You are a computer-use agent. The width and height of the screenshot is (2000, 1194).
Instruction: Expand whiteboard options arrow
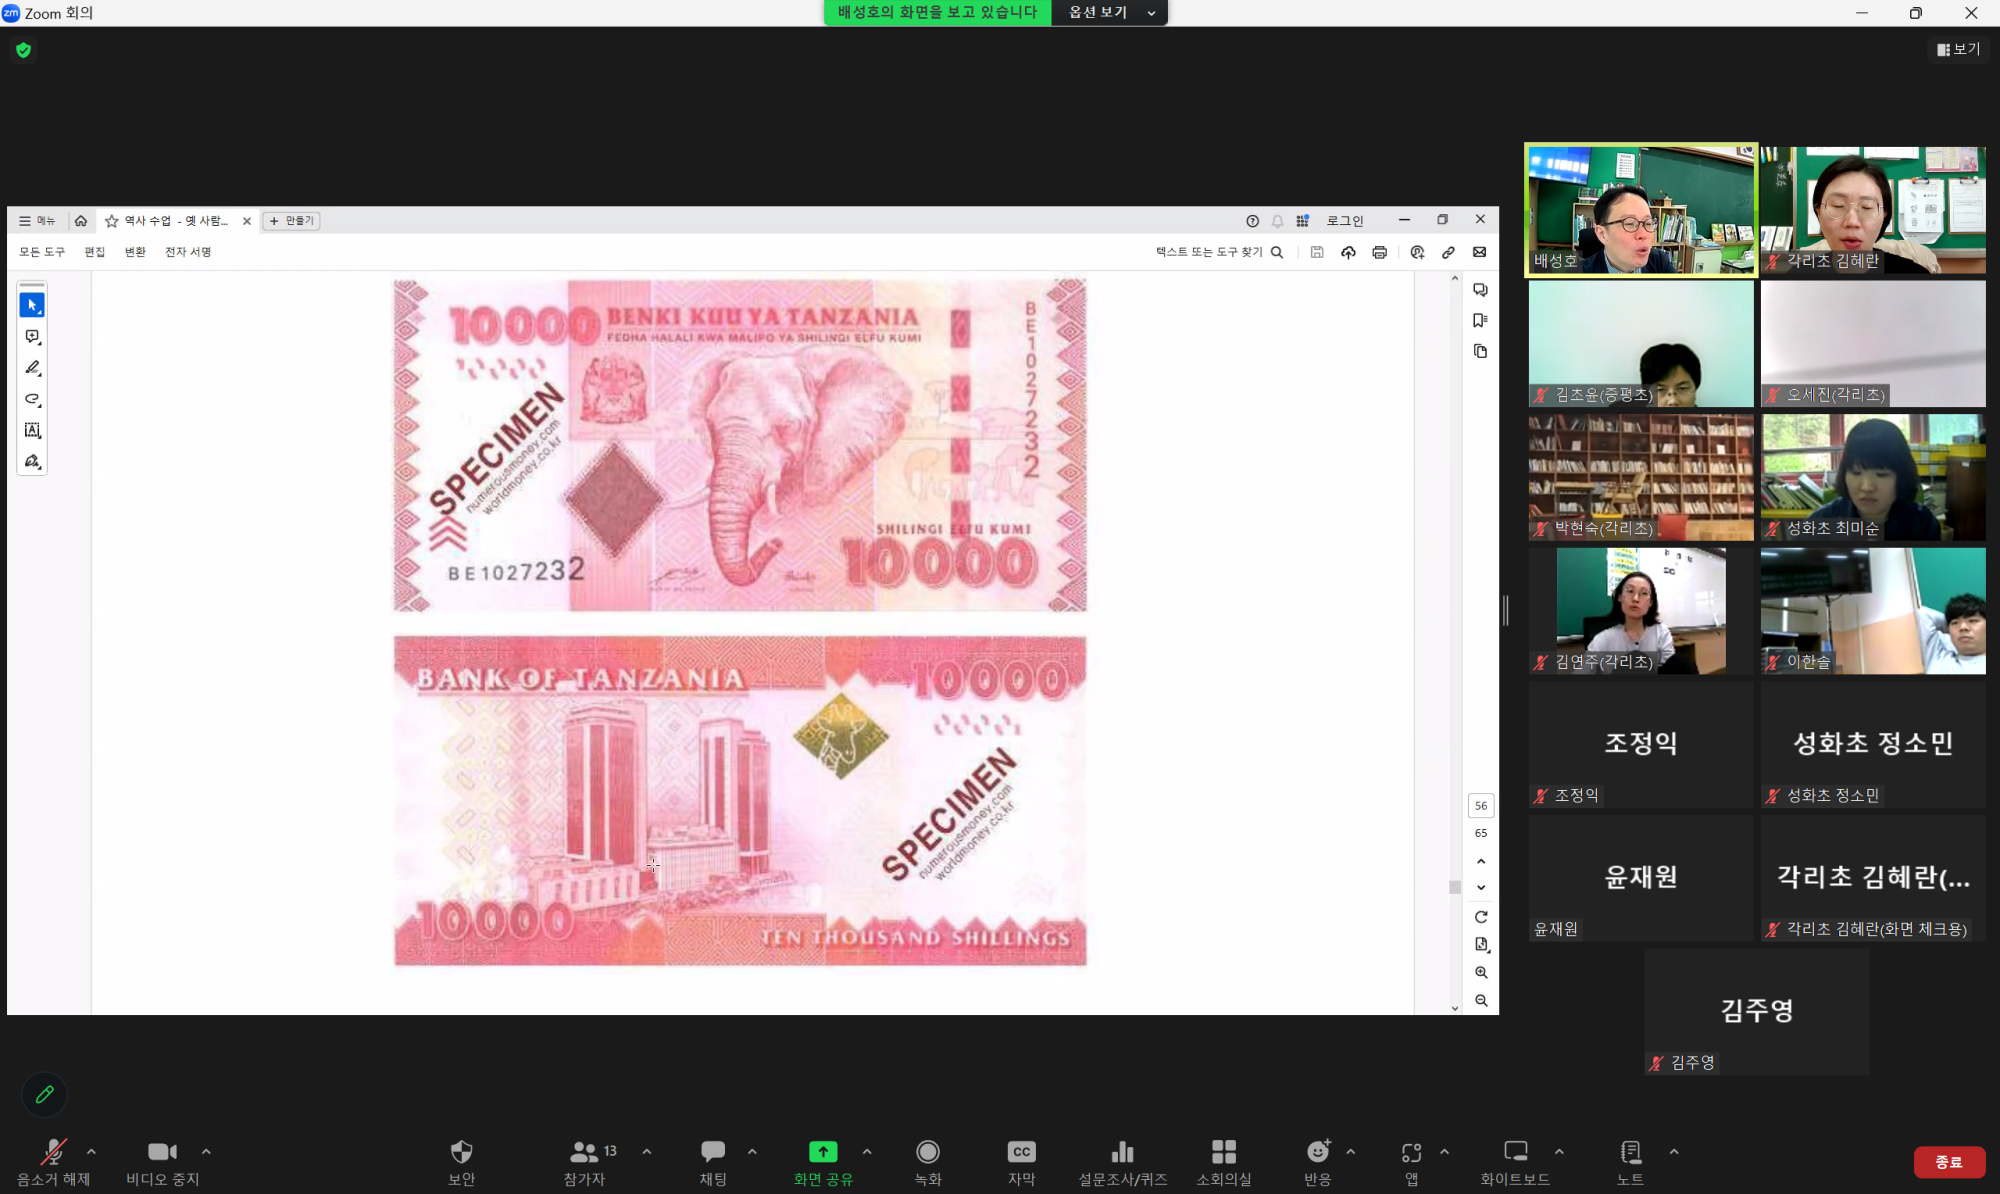tap(1559, 1152)
